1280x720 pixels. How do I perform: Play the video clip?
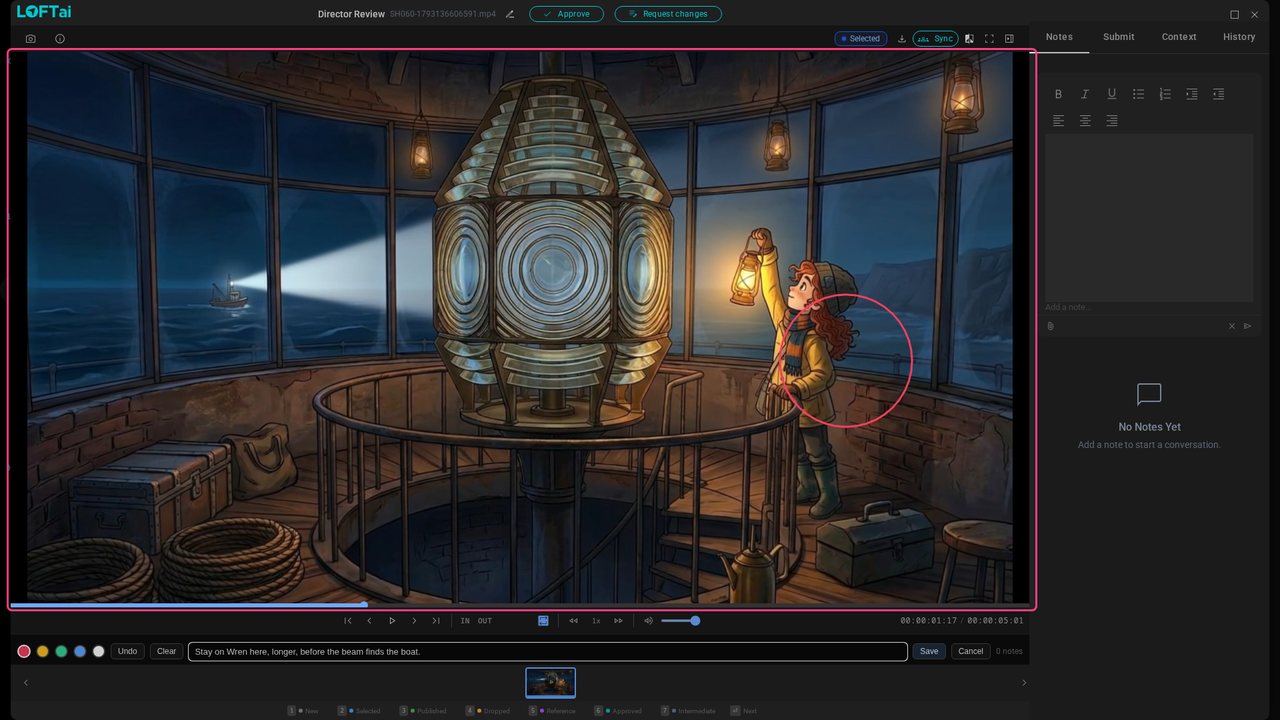[392, 621]
